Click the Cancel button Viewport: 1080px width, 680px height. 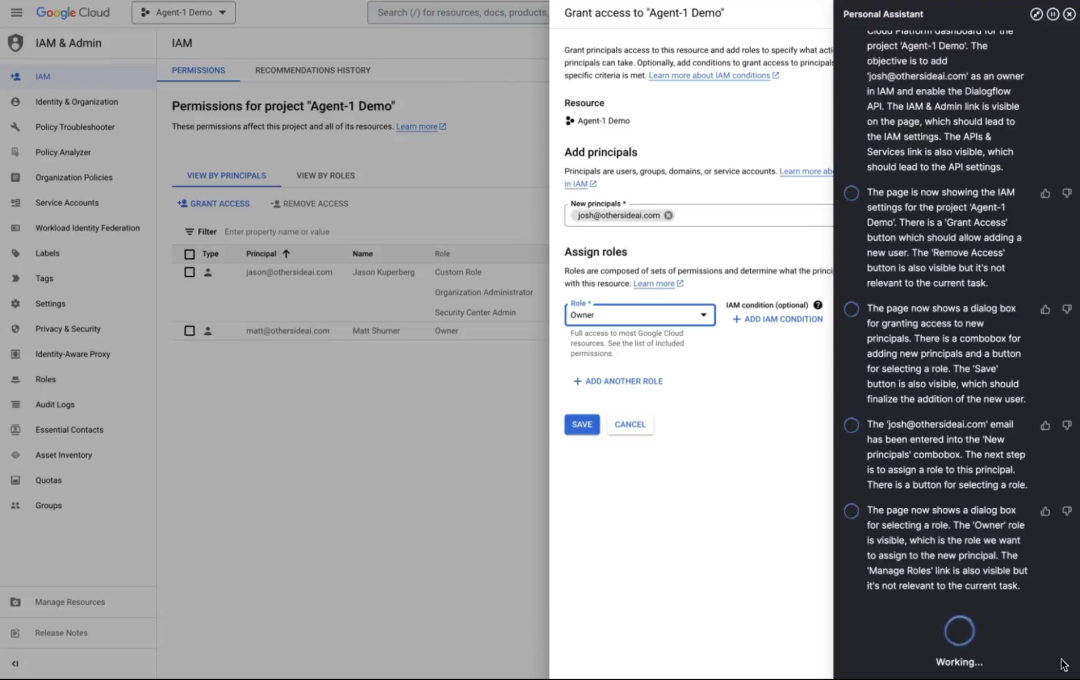(x=630, y=424)
